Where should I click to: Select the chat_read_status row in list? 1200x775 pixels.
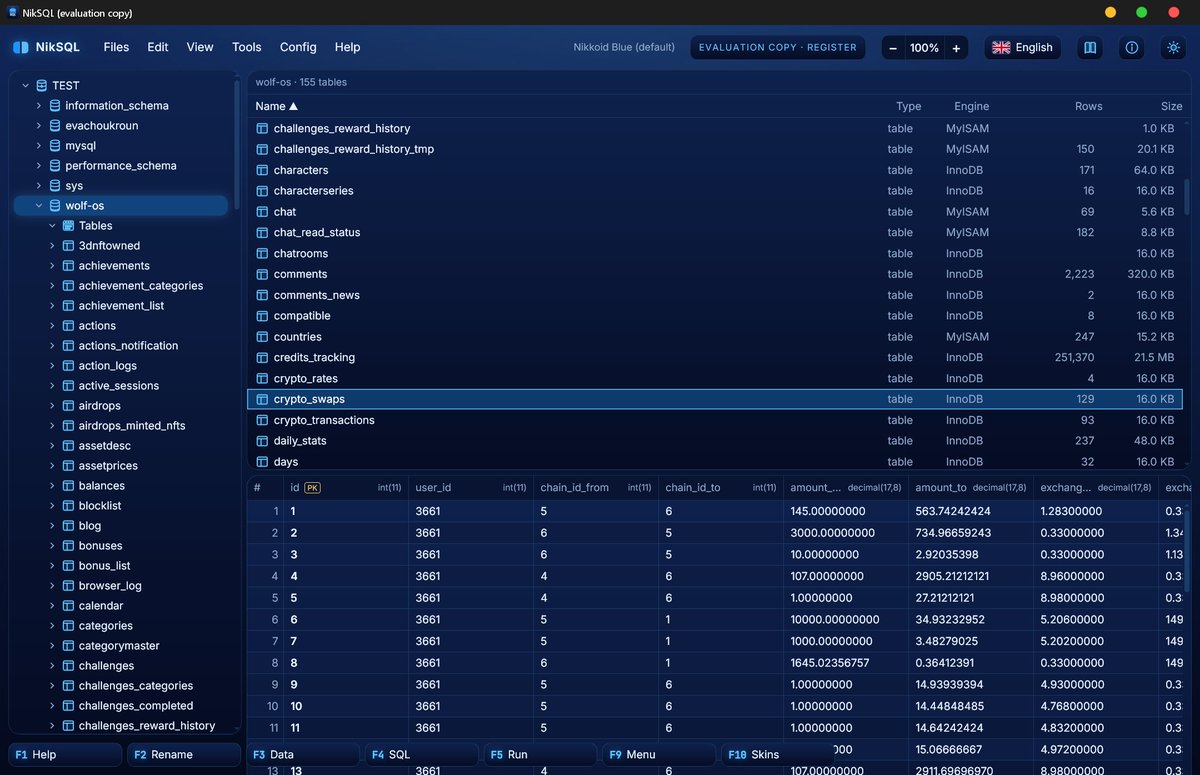click(715, 232)
